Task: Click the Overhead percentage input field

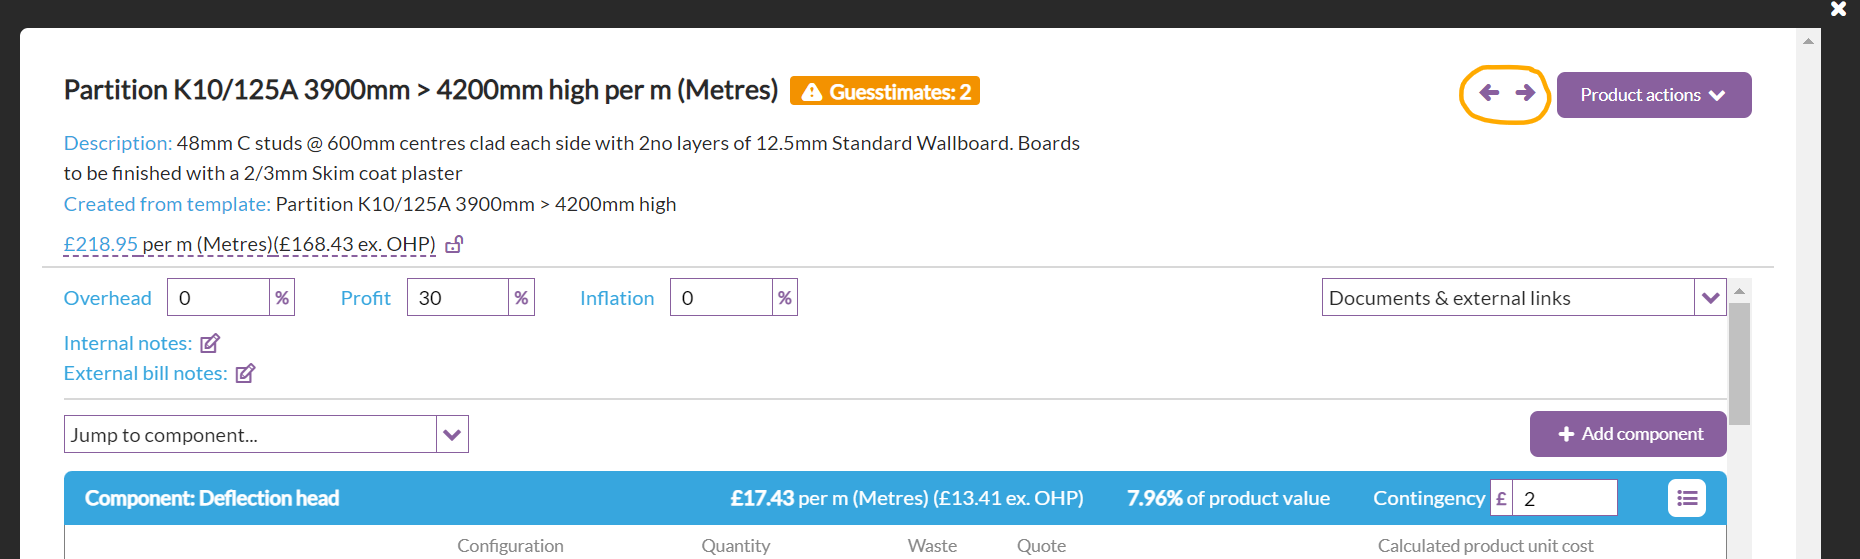Action: point(218,298)
